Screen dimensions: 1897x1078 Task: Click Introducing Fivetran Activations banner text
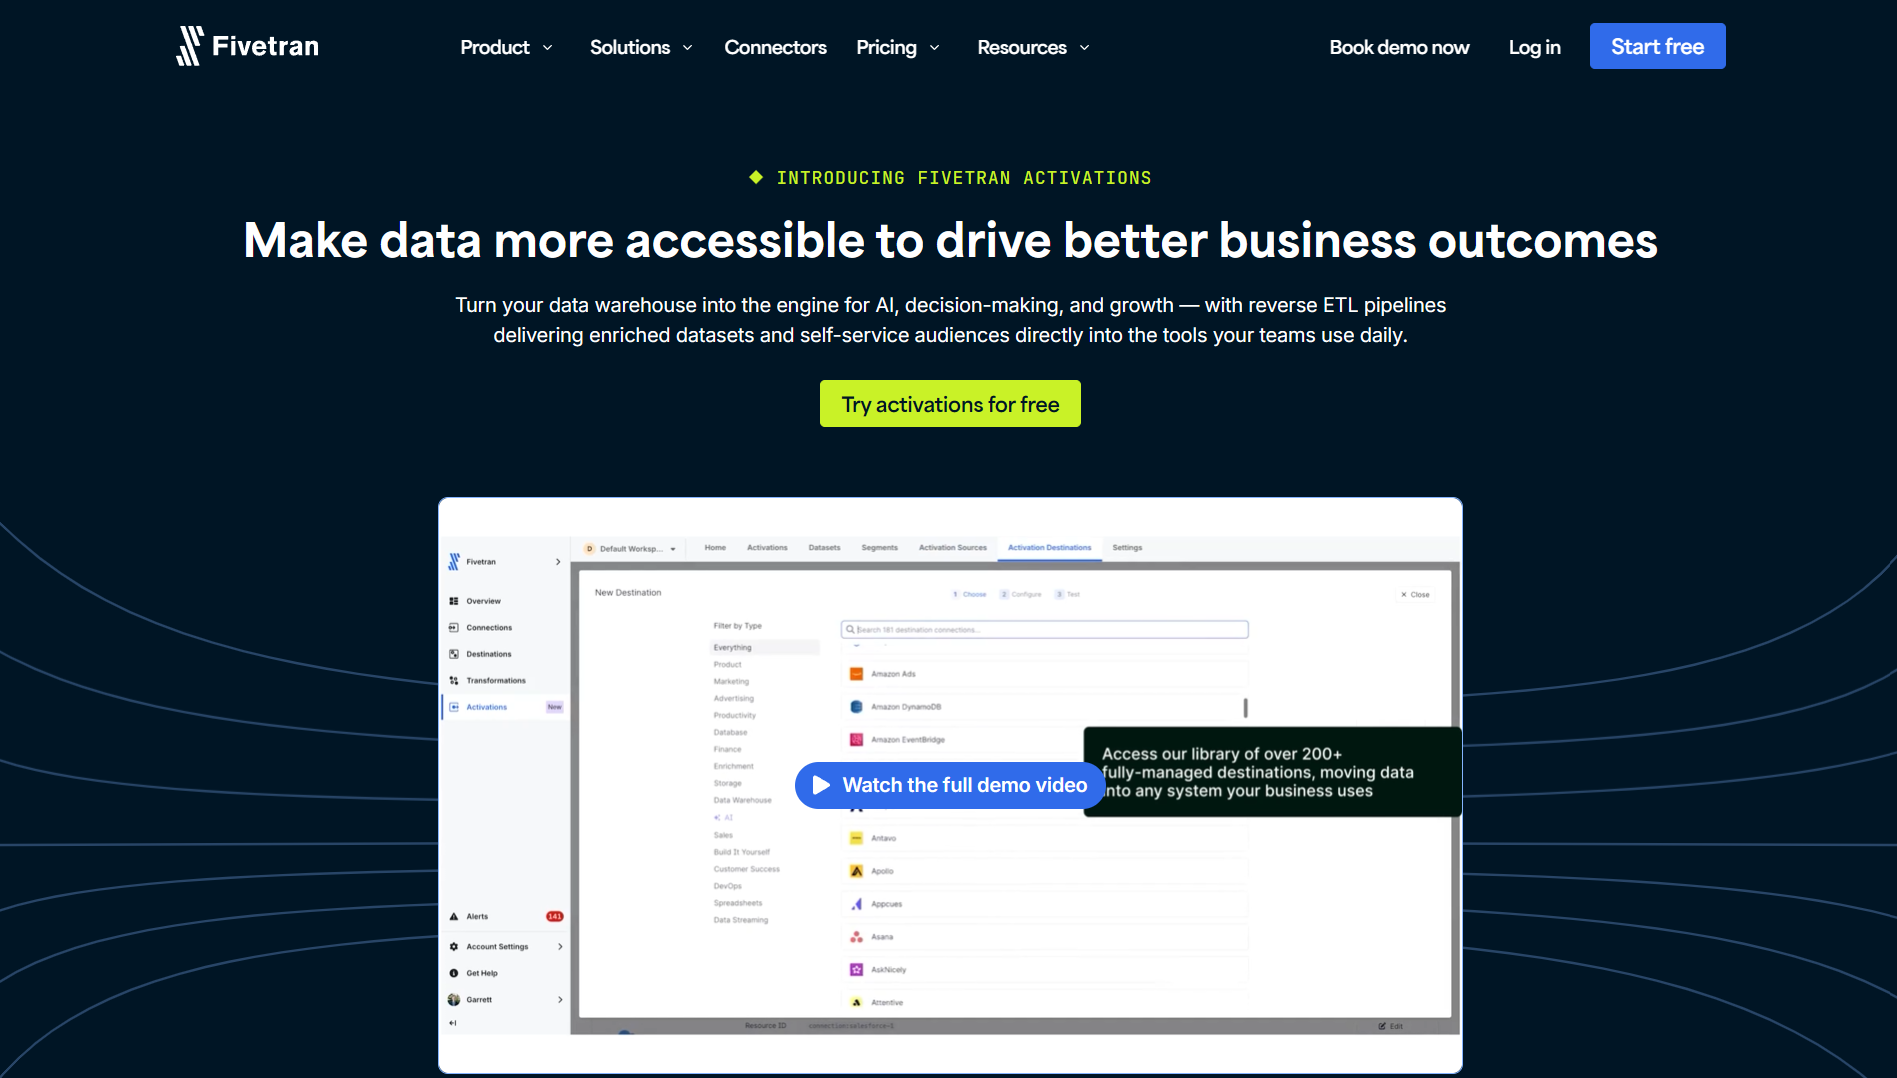coord(964,178)
